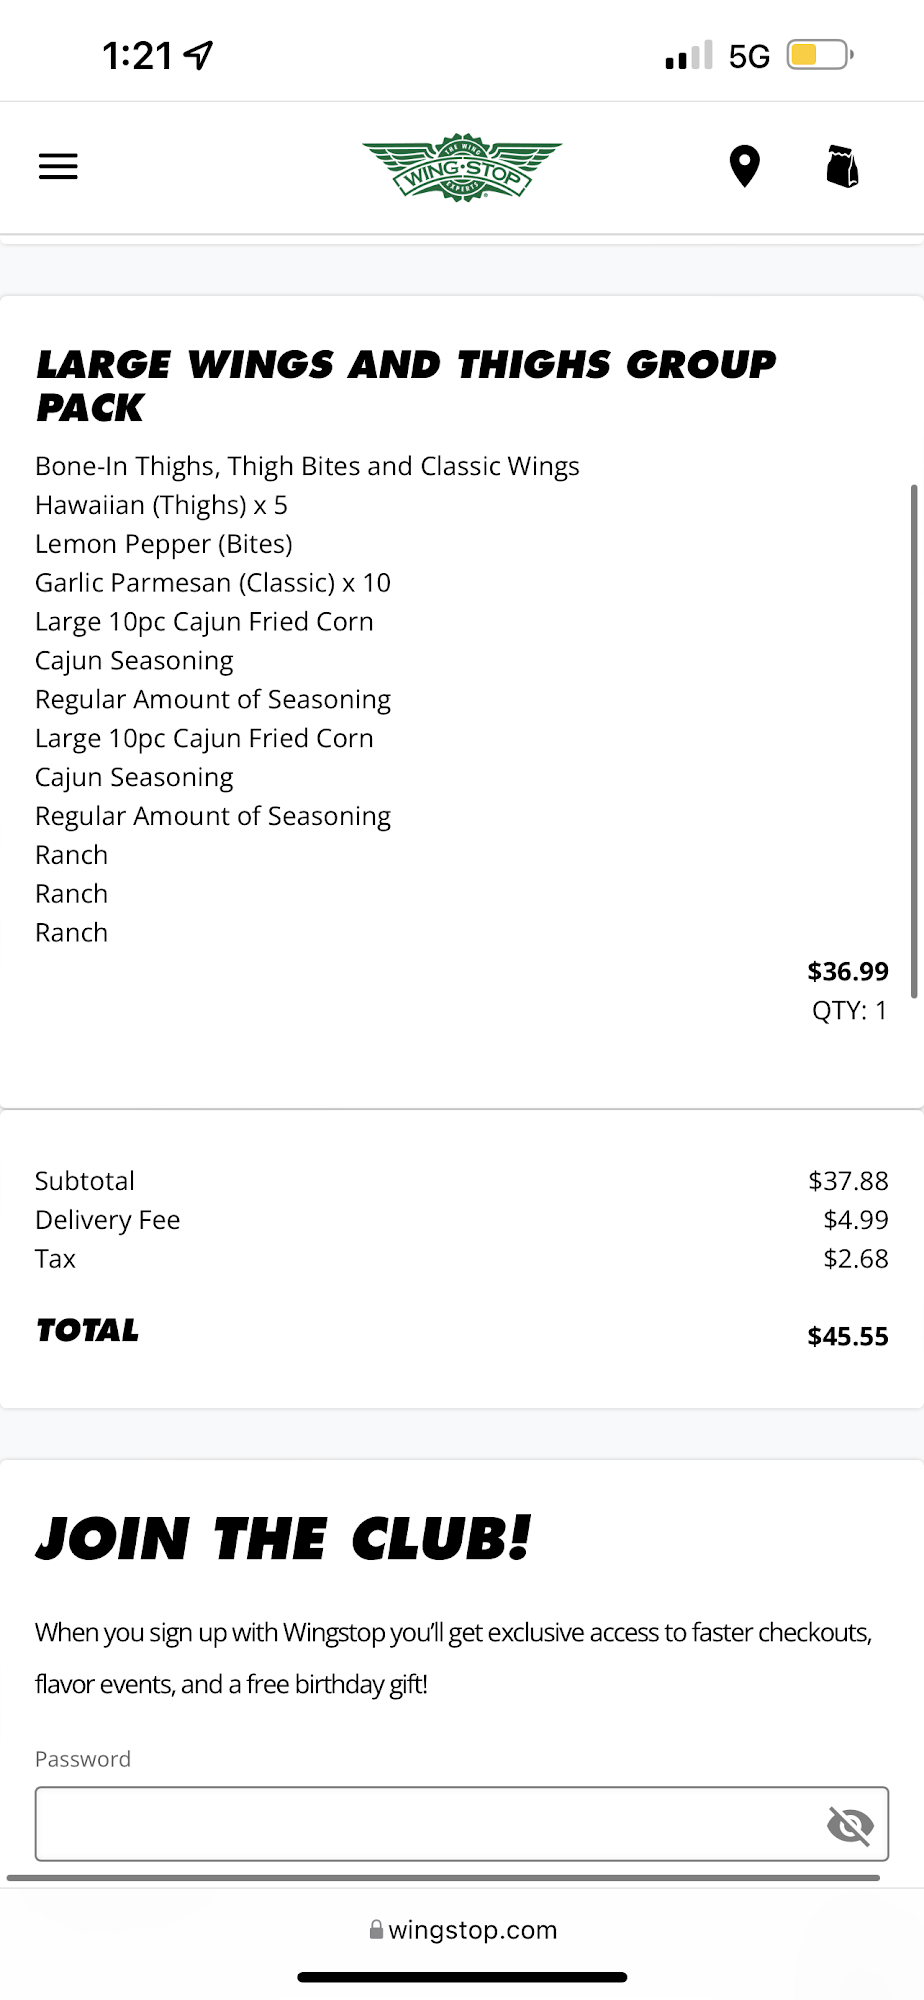Click the Password input field
924x2000 pixels.
[430, 1824]
